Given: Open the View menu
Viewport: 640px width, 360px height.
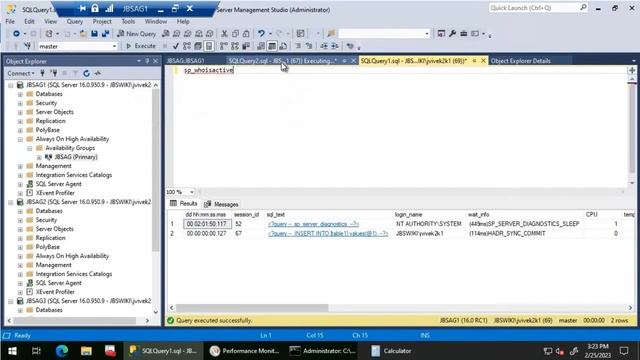Looking at the screenshot, I should pyautogui.click(x=51, y=21).
